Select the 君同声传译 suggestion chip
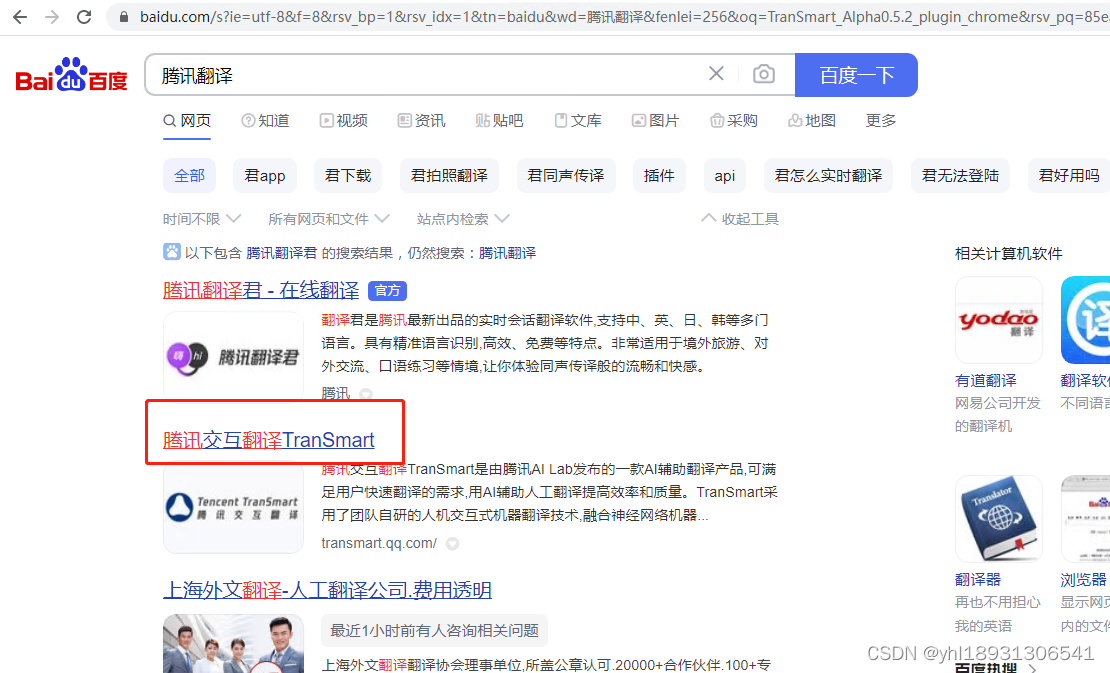The image size is (1110, 673). coord(566,176)
